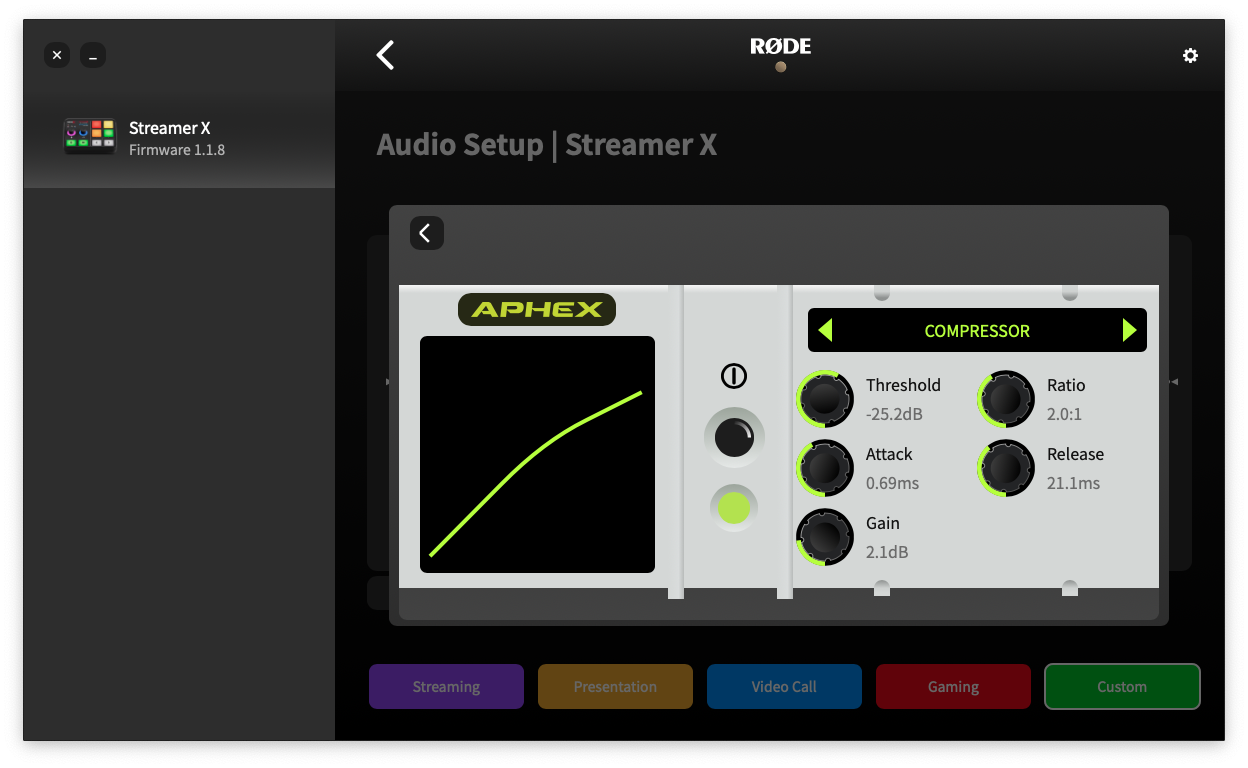
Task: Toggle the compressor power button
Action: point(734,438)
